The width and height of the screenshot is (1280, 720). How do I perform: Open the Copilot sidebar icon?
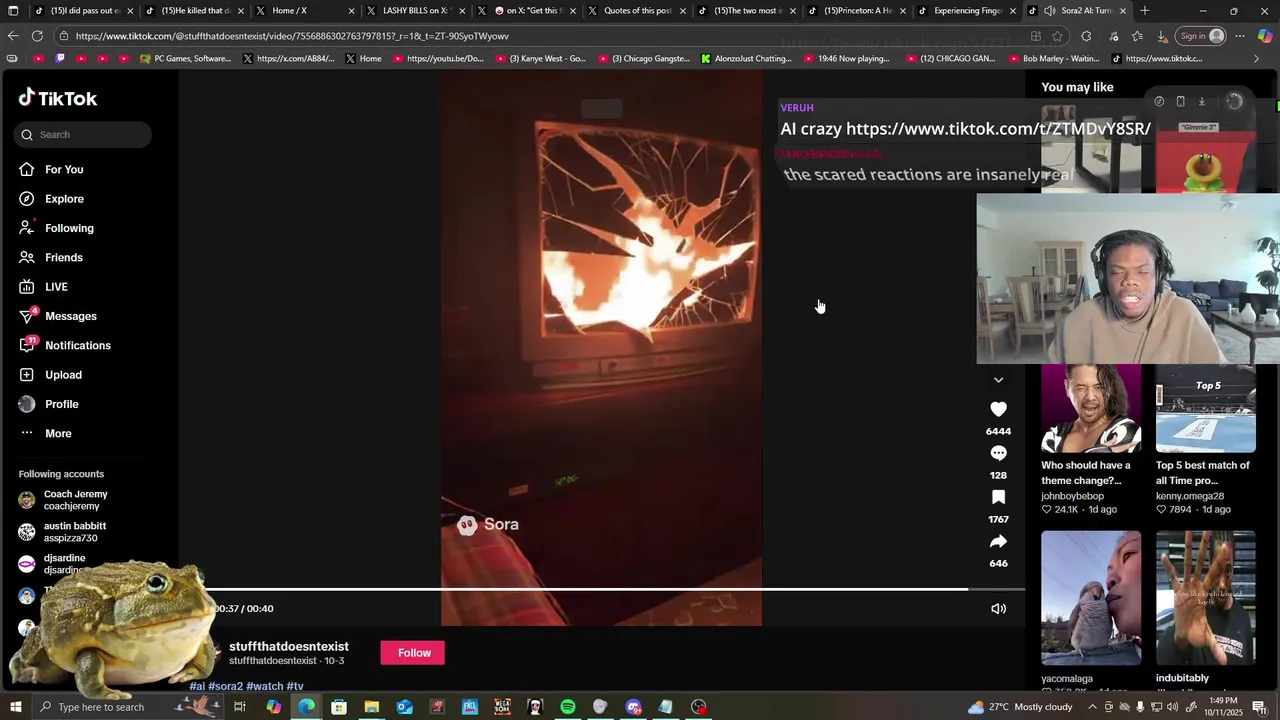tap(1265, 36)
